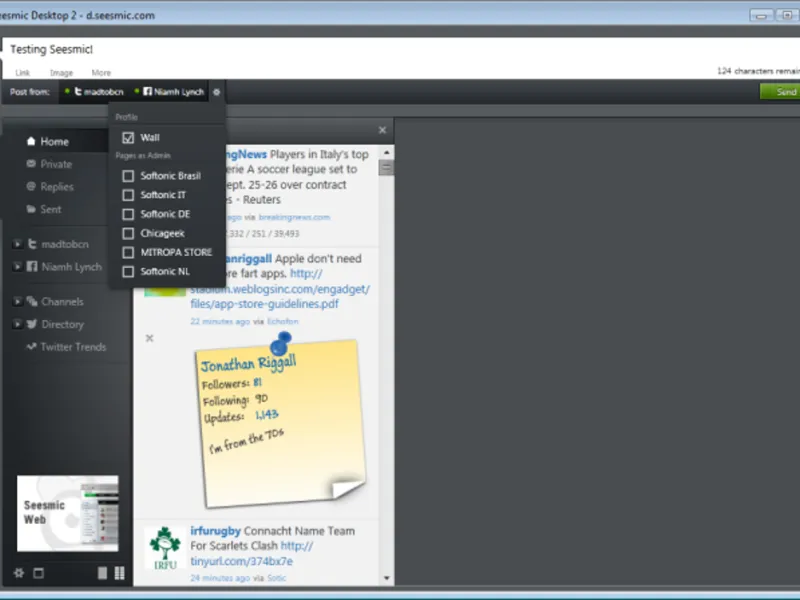
Task: Open the Sent messages view
Action: pyautogui.click(x=51, y=209)
